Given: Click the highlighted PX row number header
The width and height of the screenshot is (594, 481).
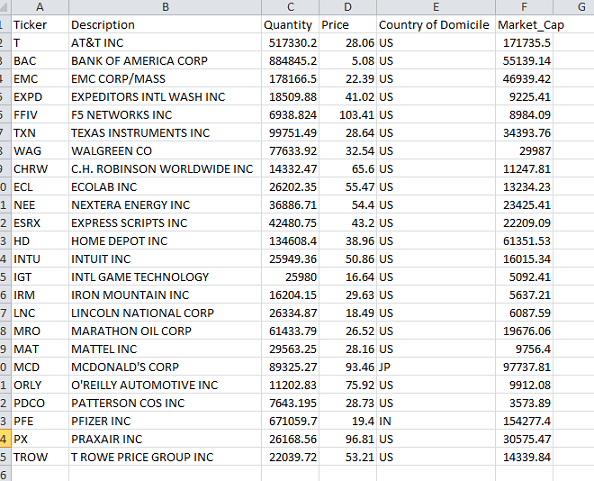Looking at the screenshot, I should click(x=5, y=439).
